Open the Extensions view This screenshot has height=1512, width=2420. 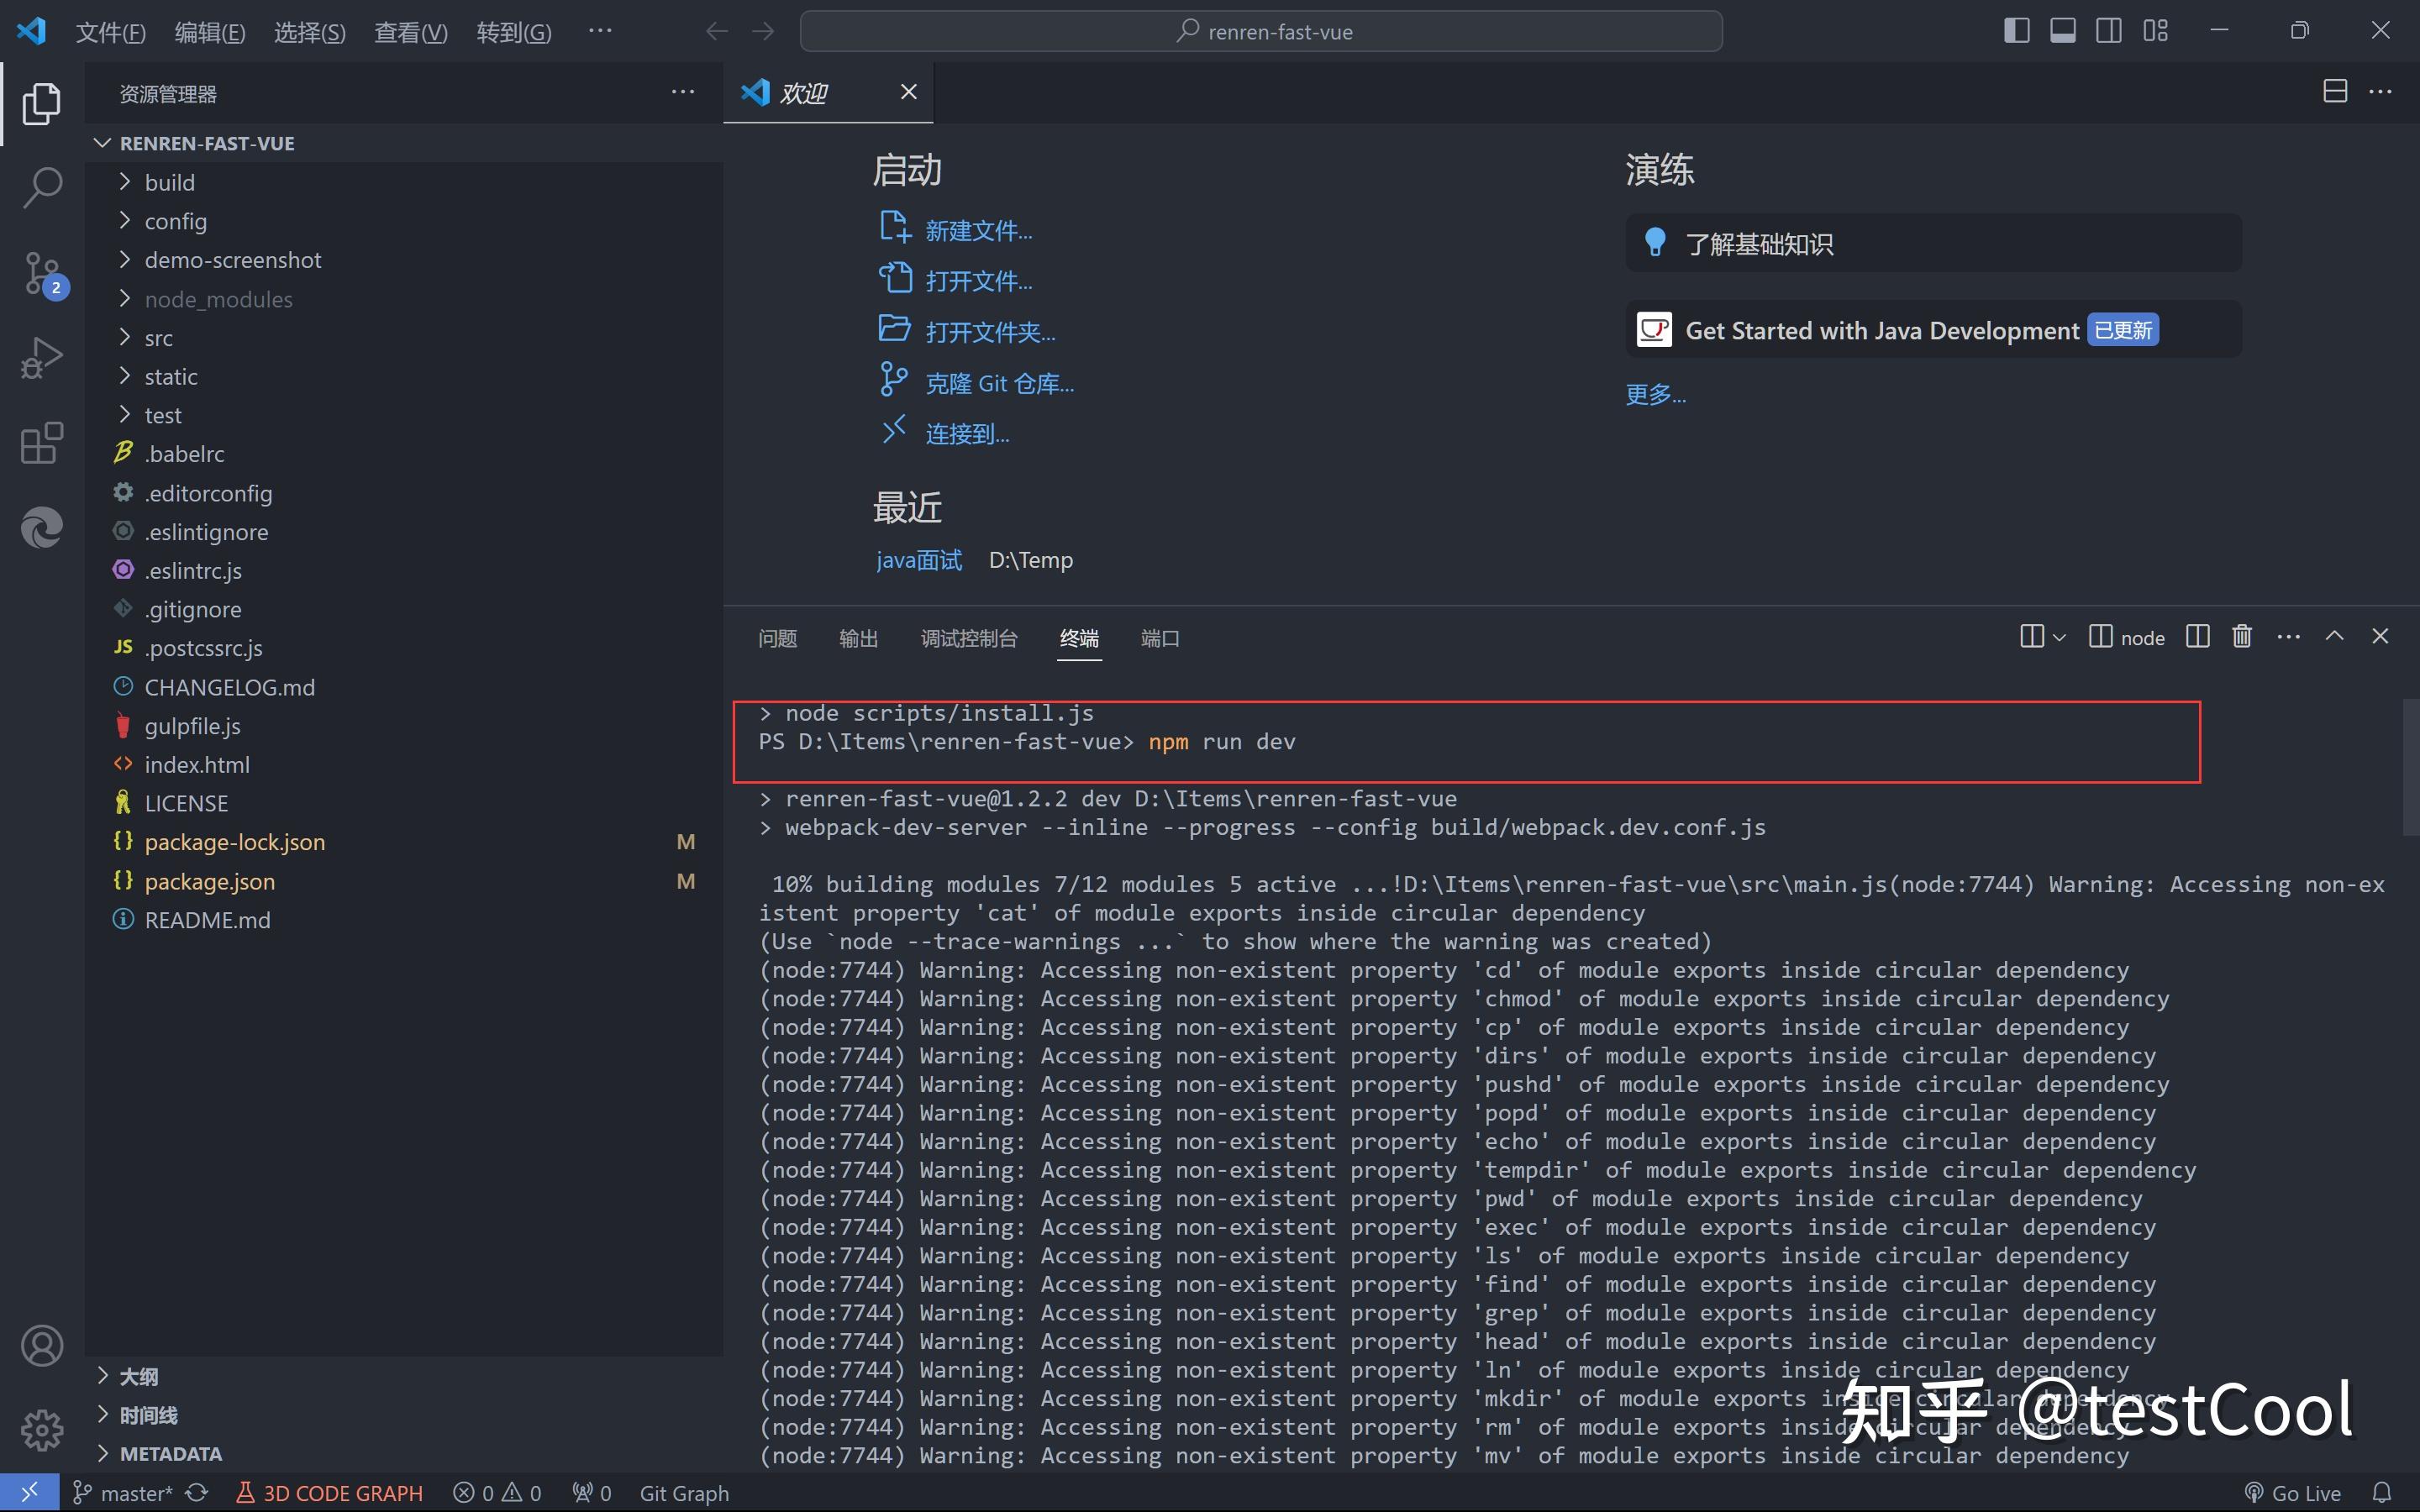tap(40, 442)
